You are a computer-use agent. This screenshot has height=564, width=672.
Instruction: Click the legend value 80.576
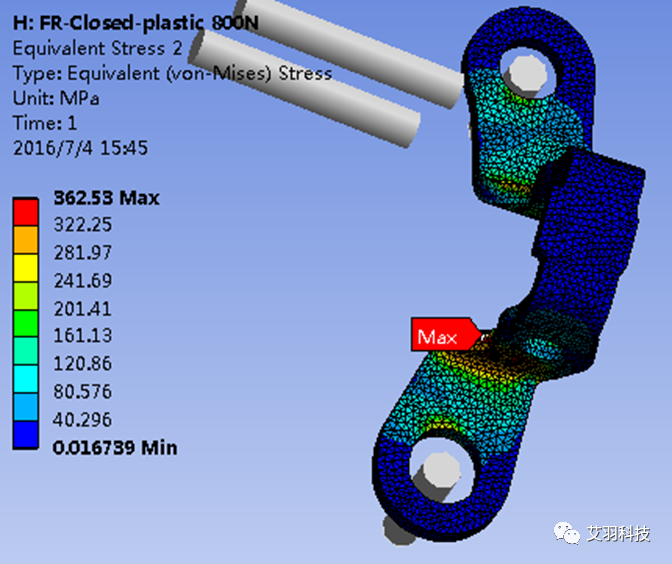click(83, 391)
